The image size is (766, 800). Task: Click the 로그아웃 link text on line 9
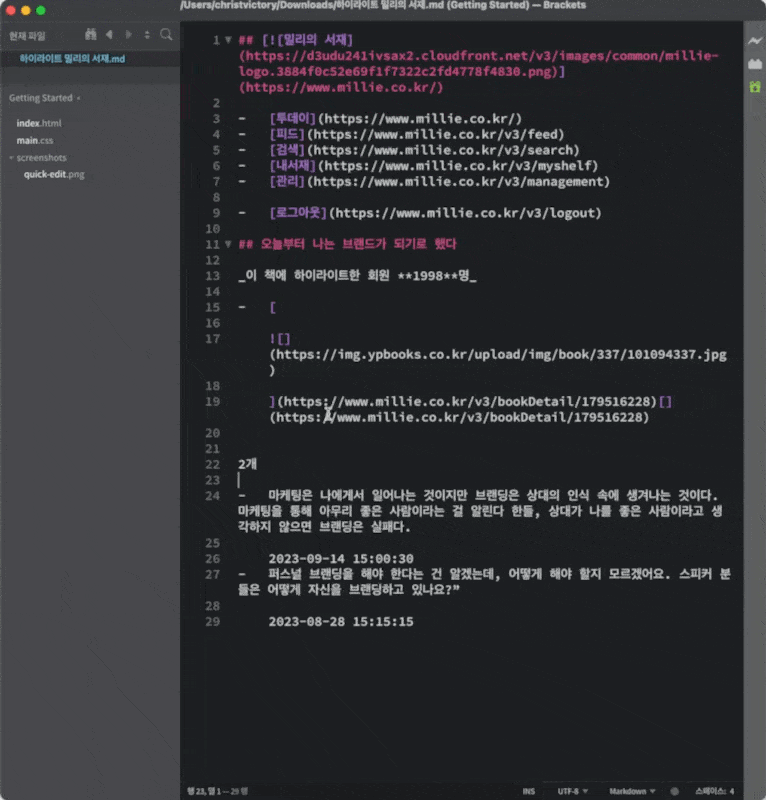click(x=299, y=213)
